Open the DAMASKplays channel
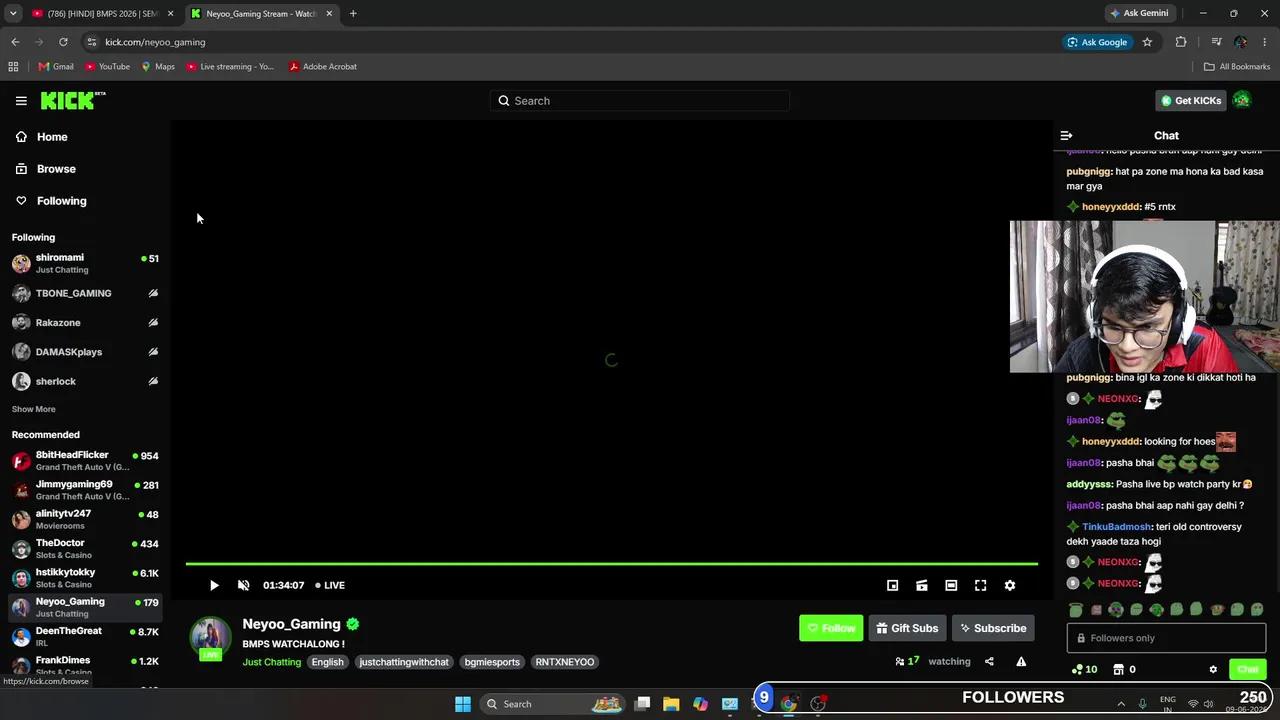The width and height of the screenshot is (1280, 720). click(x=85, y=352)
